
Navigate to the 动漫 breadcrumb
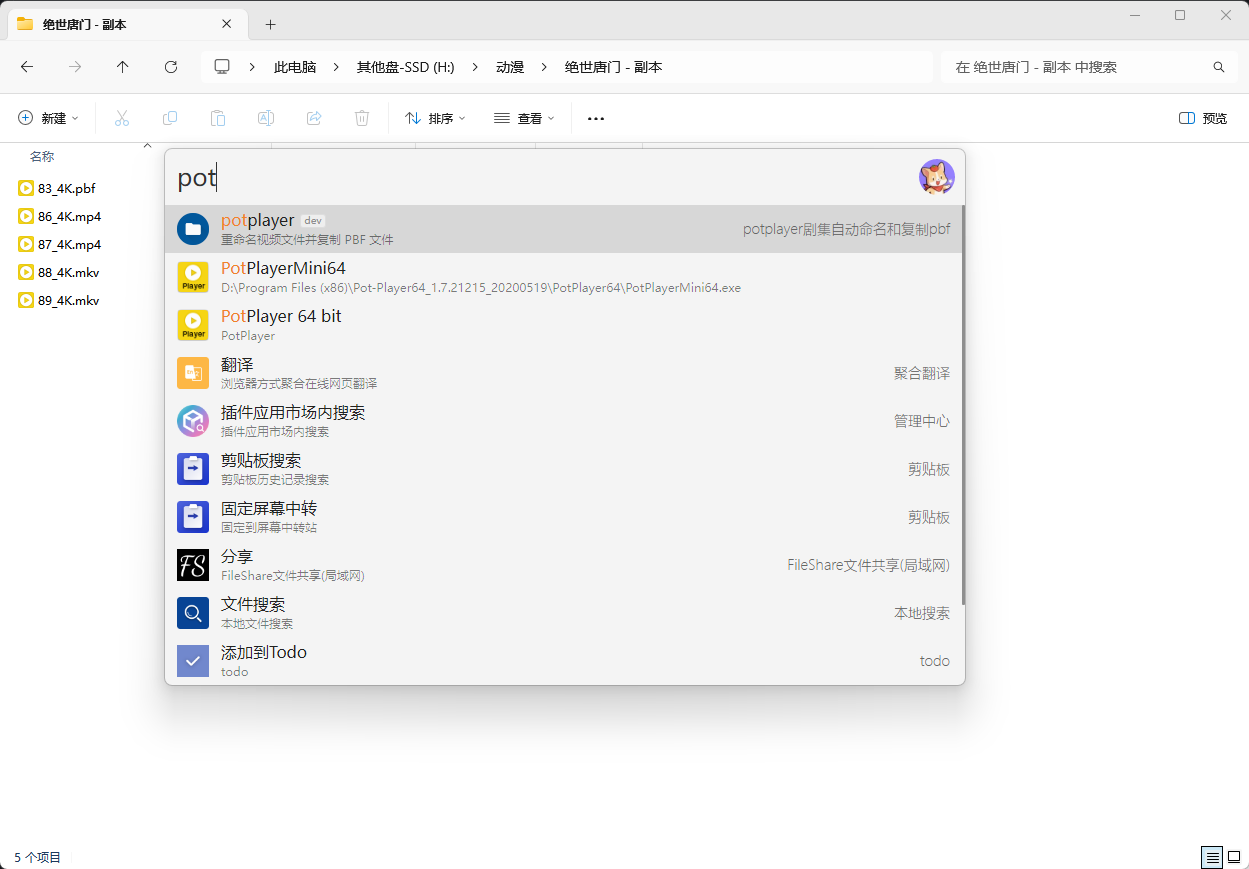510,67
